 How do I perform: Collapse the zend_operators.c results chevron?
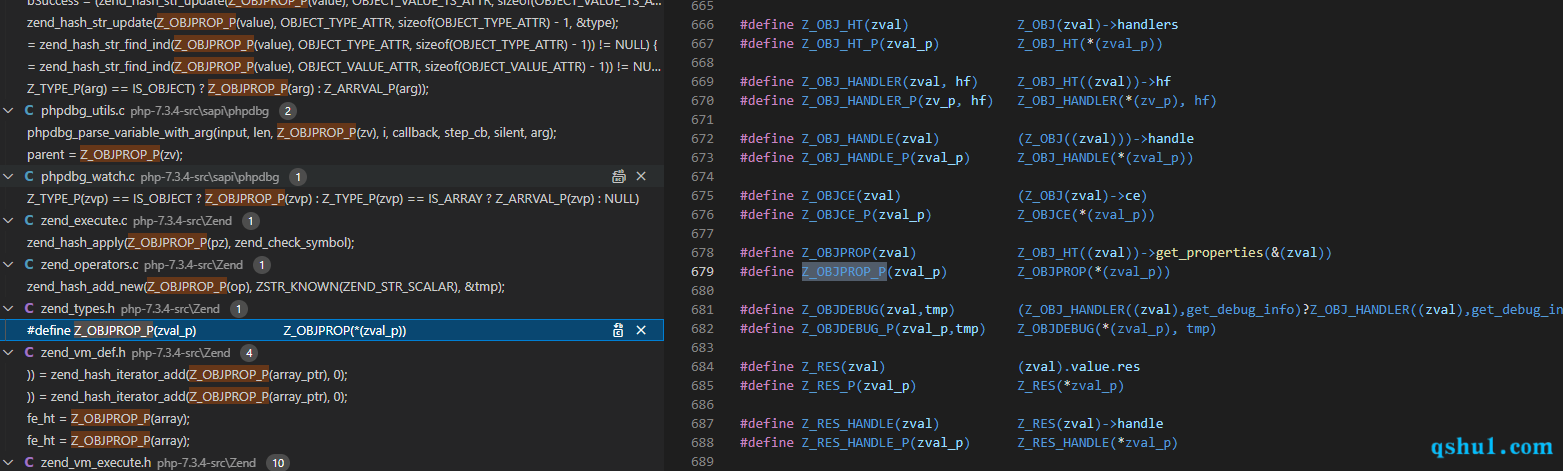pyautogui.click(x=10, y=264)
